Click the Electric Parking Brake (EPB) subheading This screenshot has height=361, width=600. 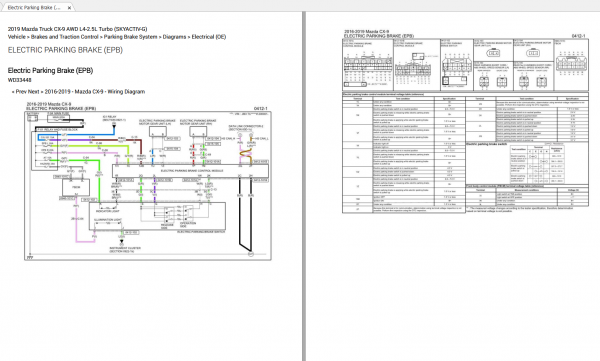click(50, 70)
